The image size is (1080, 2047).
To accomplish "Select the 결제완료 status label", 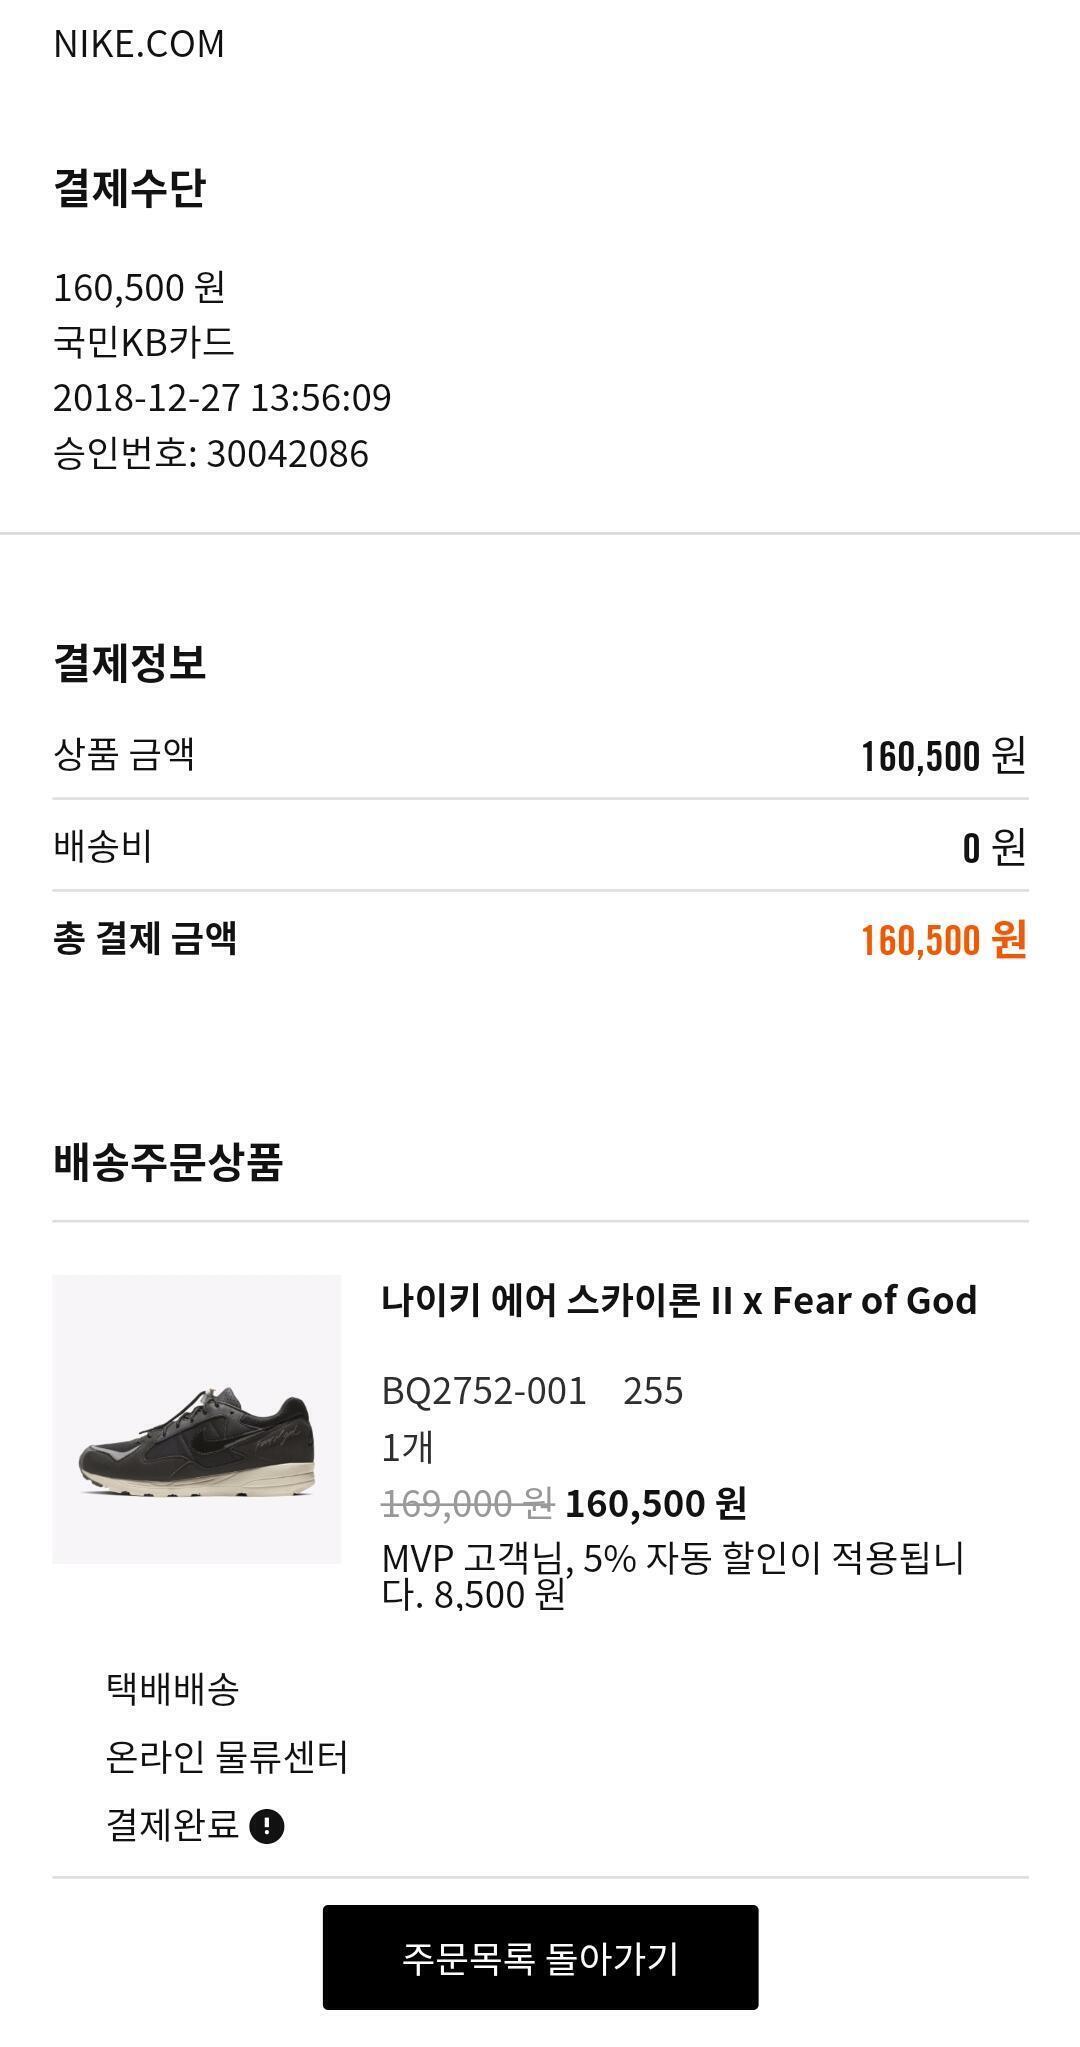I will (x=172, y=1825).
